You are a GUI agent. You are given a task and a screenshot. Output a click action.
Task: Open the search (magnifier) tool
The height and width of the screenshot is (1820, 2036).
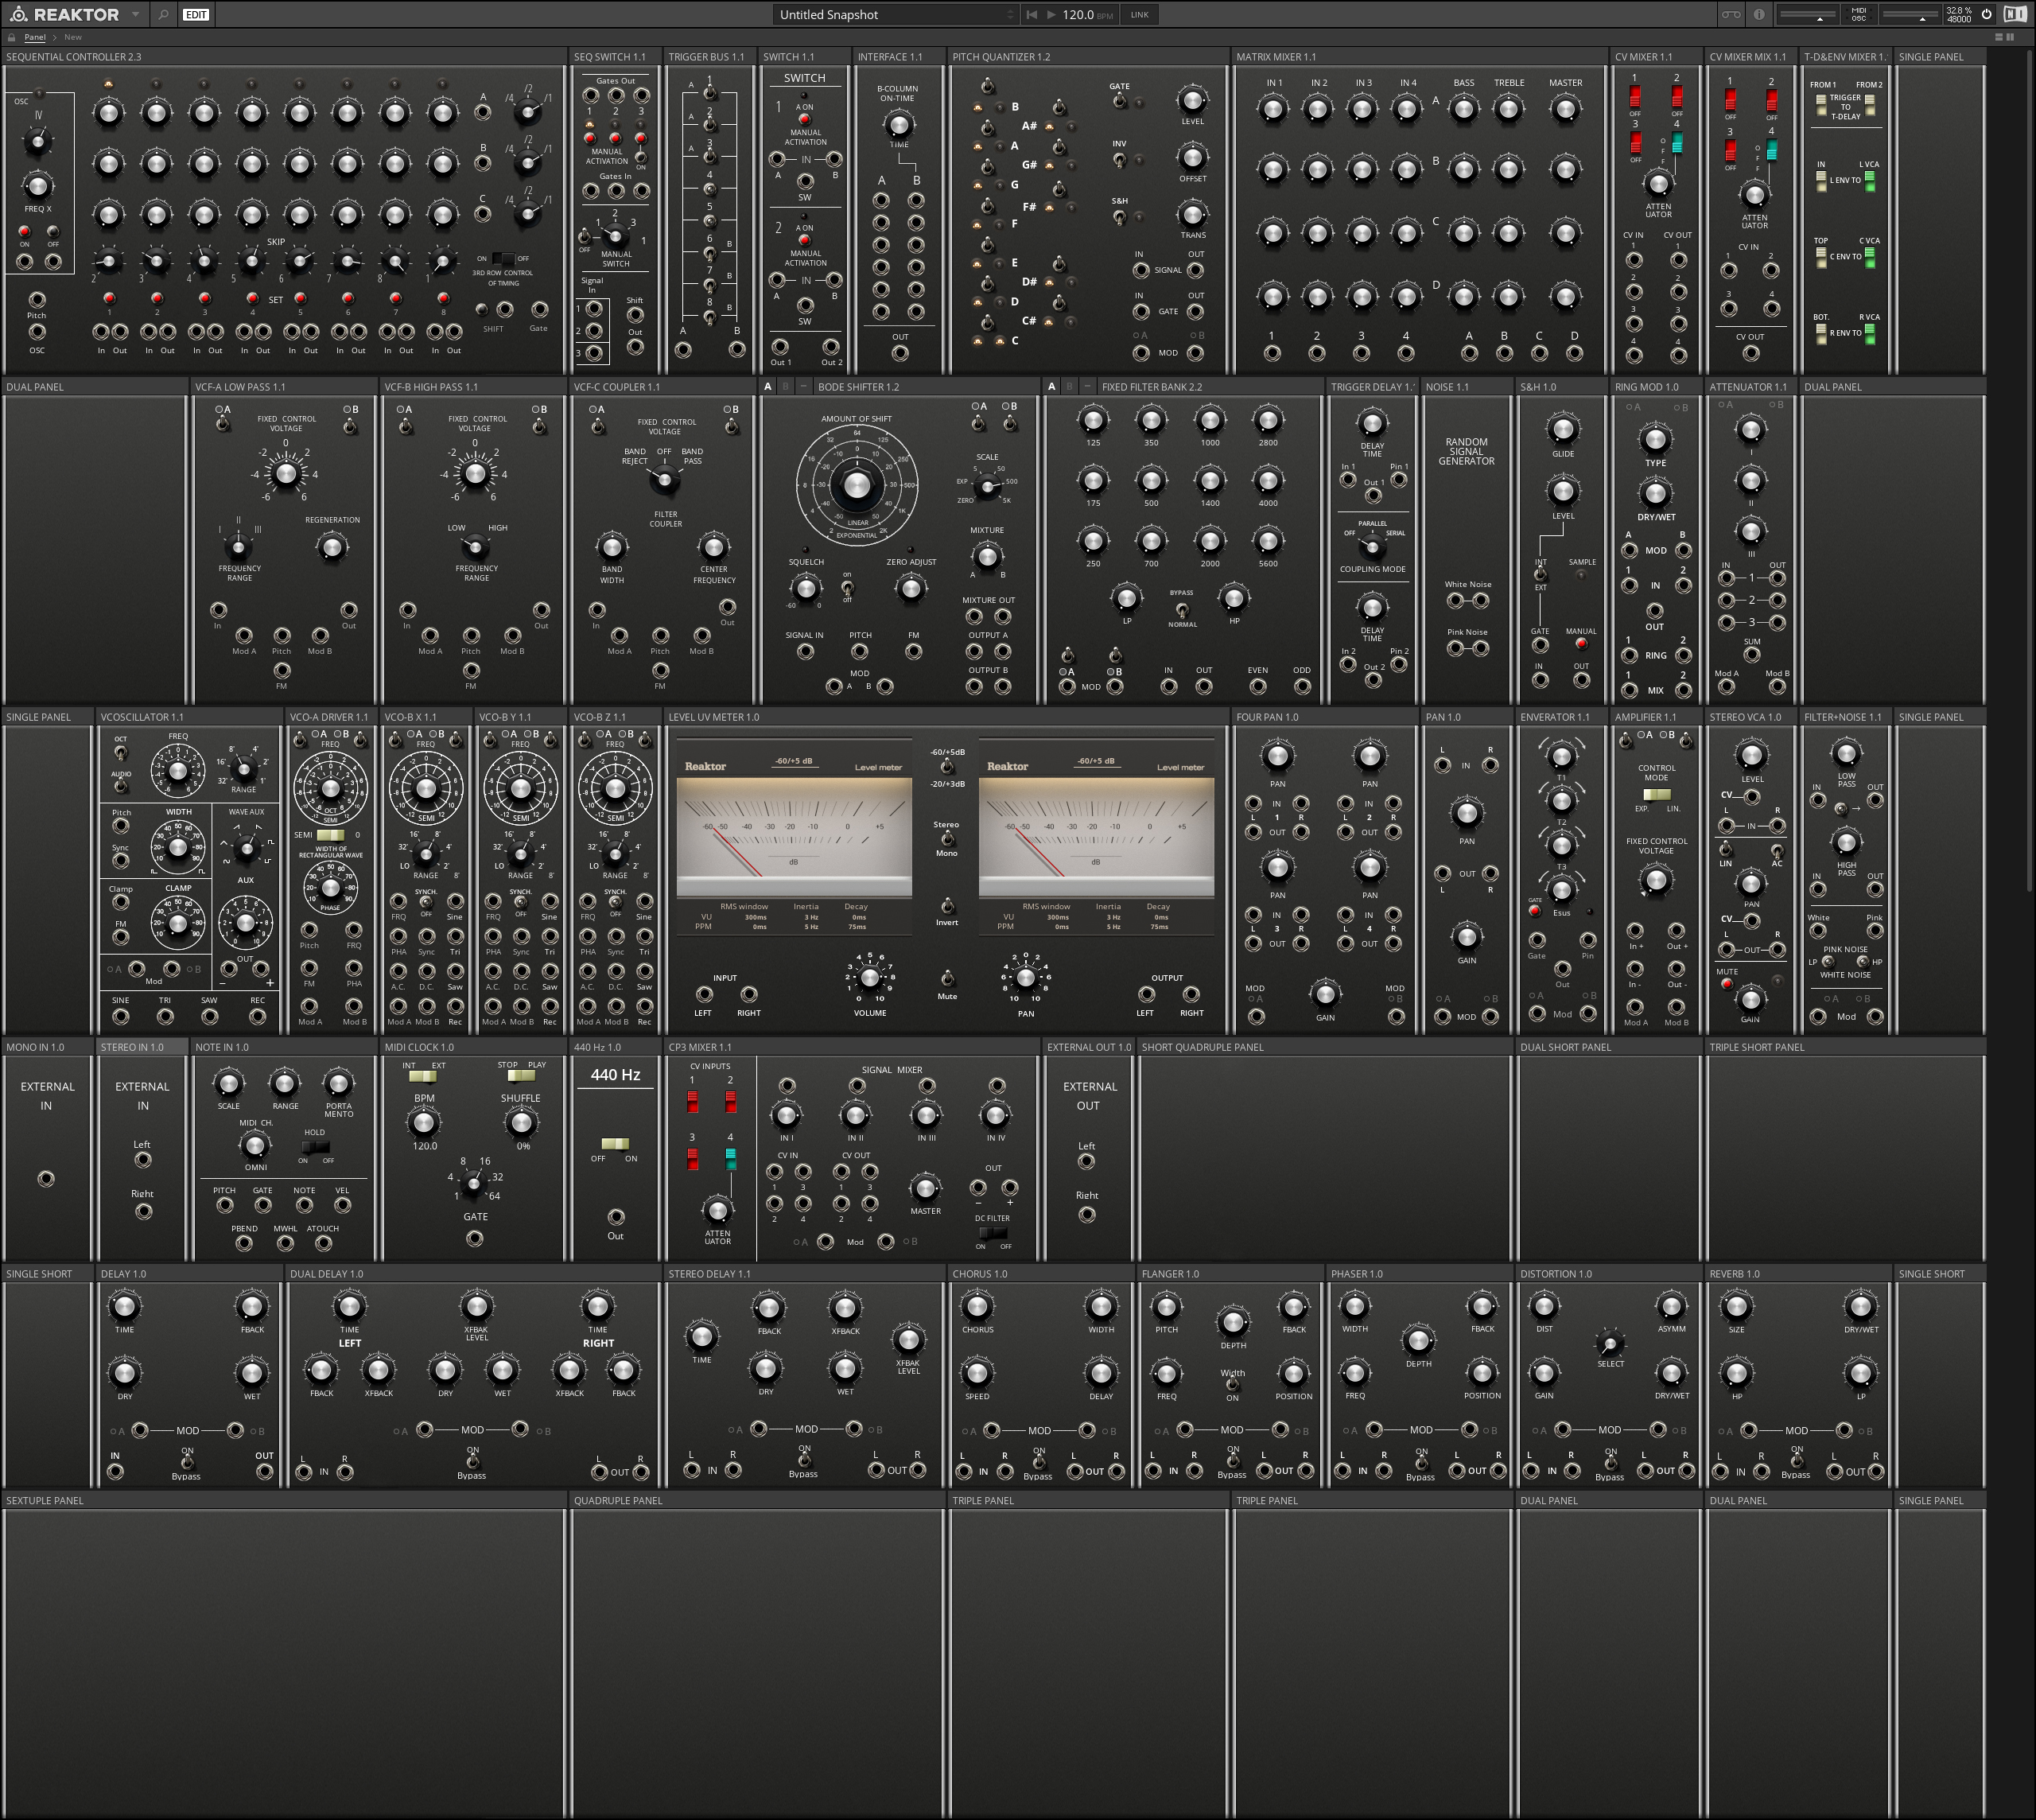click(163, 15)
